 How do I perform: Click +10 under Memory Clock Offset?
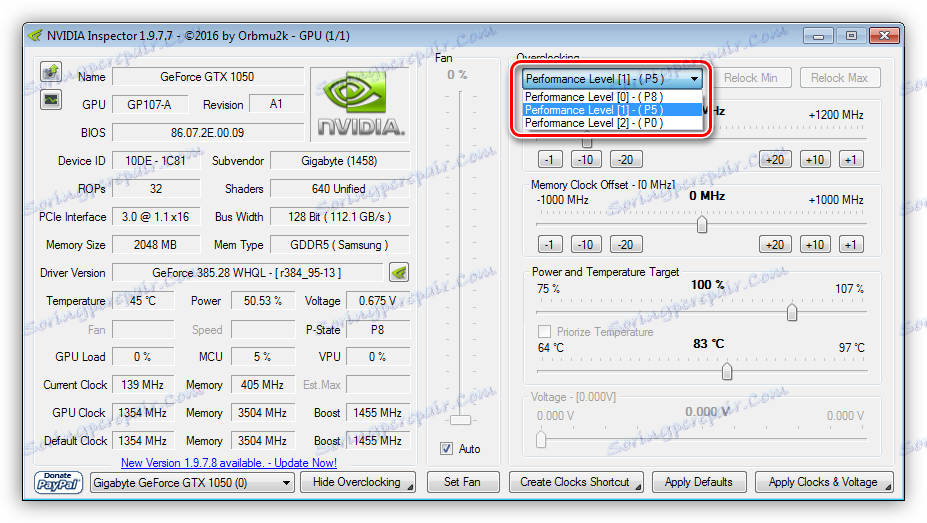815,245
